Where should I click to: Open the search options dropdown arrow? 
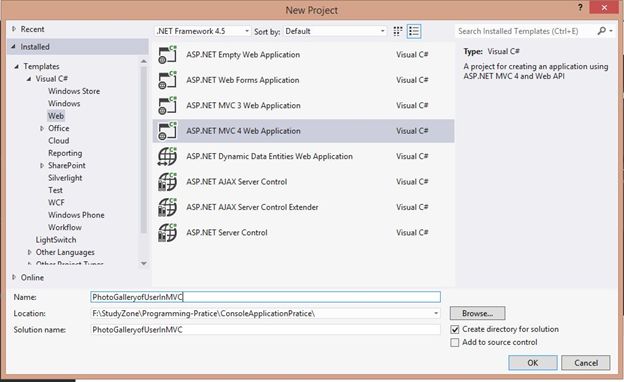point(611,31)
